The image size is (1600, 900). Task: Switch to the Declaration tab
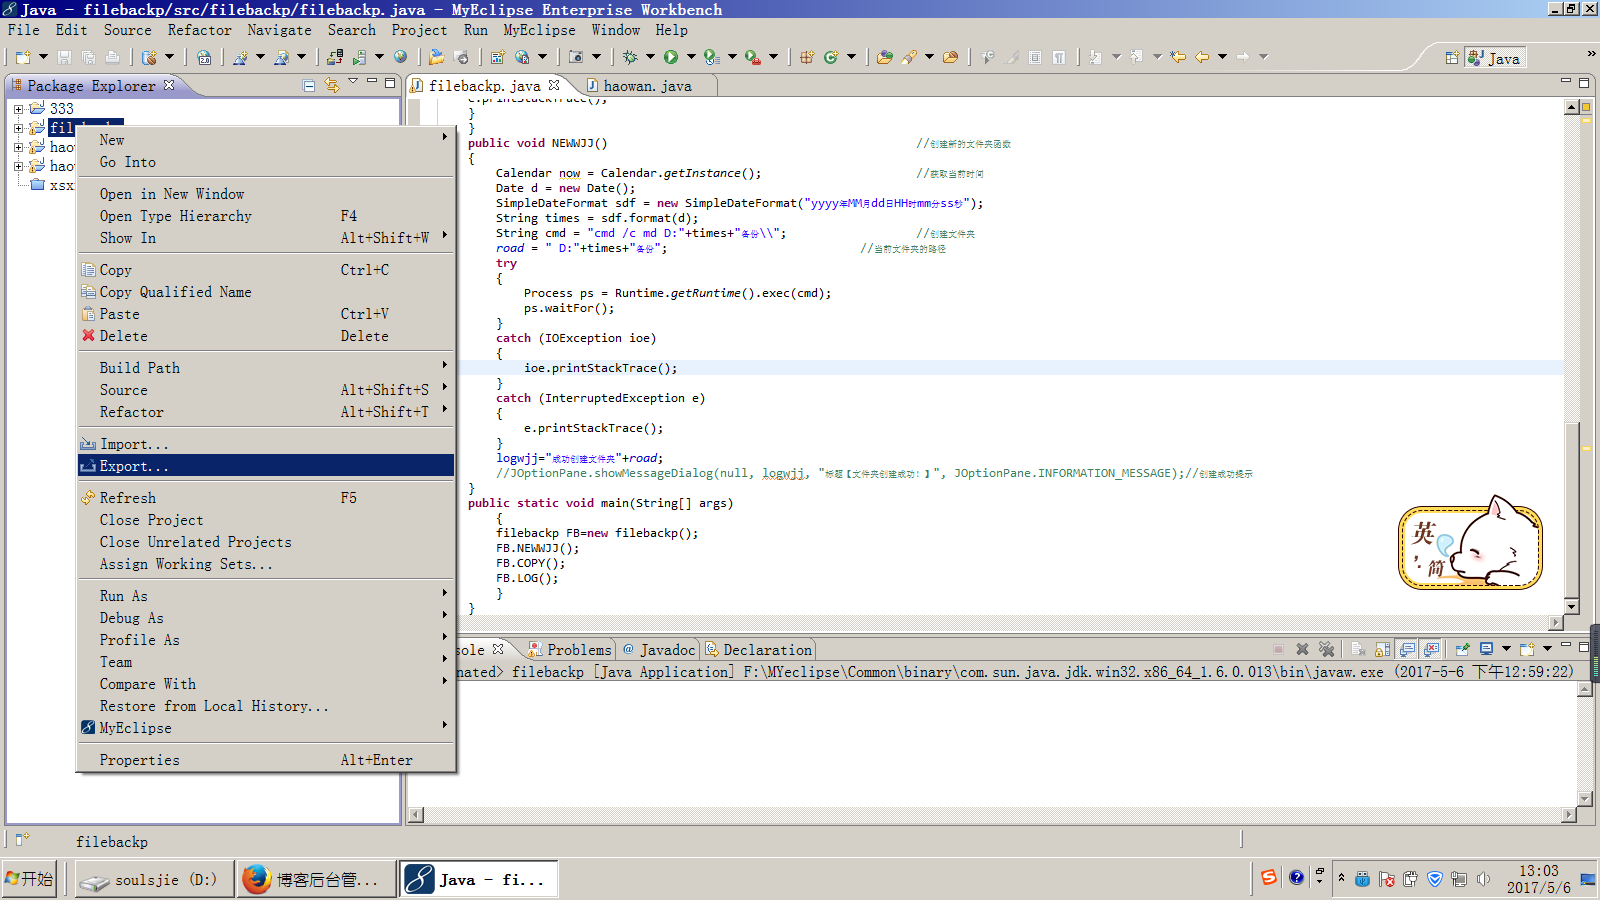758,650
